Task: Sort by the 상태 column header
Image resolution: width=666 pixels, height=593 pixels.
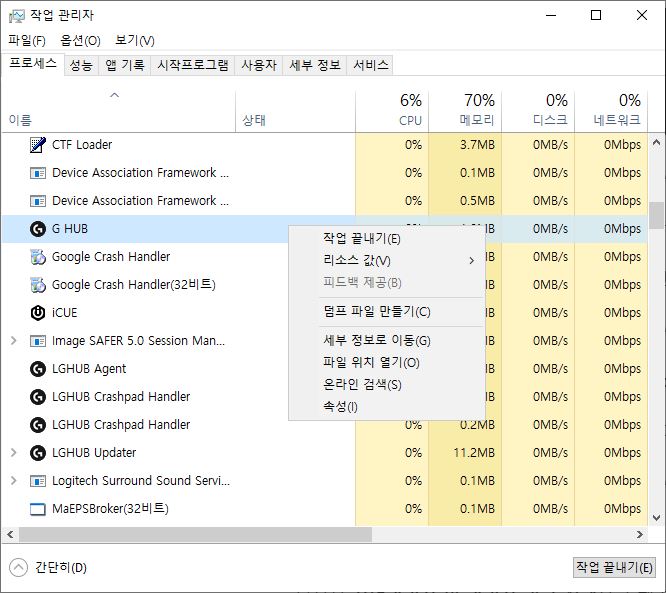Action: [295, 111]
